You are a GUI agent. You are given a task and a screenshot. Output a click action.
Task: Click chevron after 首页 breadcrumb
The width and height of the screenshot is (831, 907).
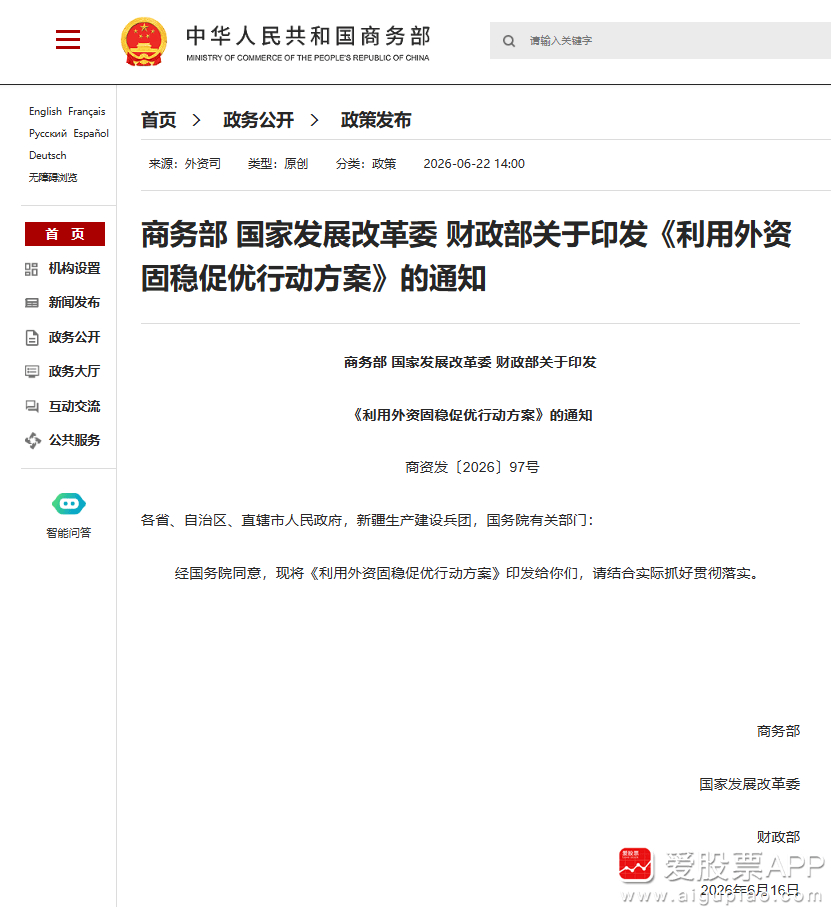[197, 120]
